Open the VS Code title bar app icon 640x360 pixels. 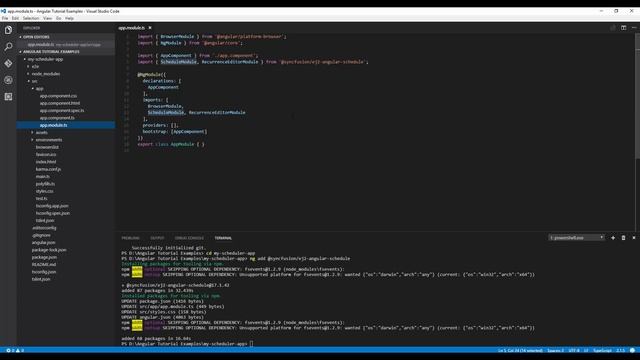(x=3, y=11)
